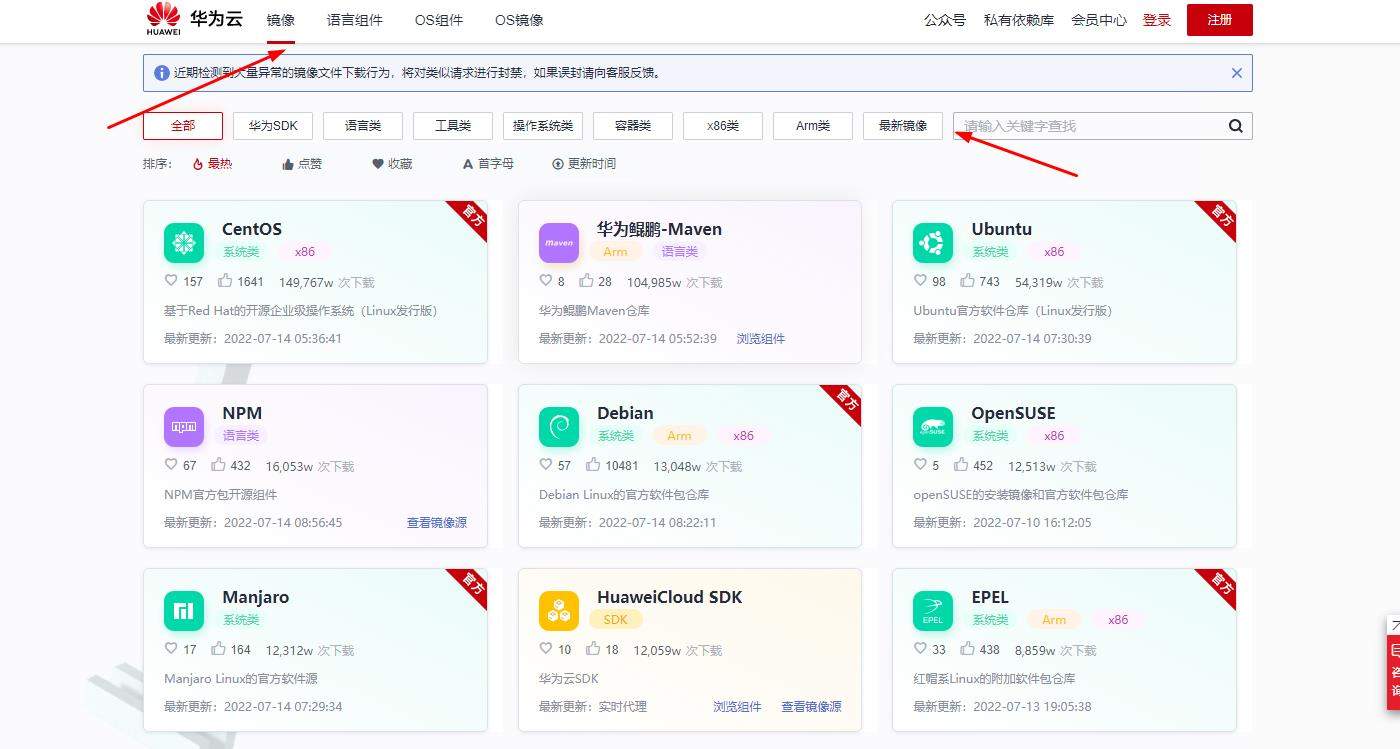
Task: Filter by Arm类 category
Action: click(813, 126)
